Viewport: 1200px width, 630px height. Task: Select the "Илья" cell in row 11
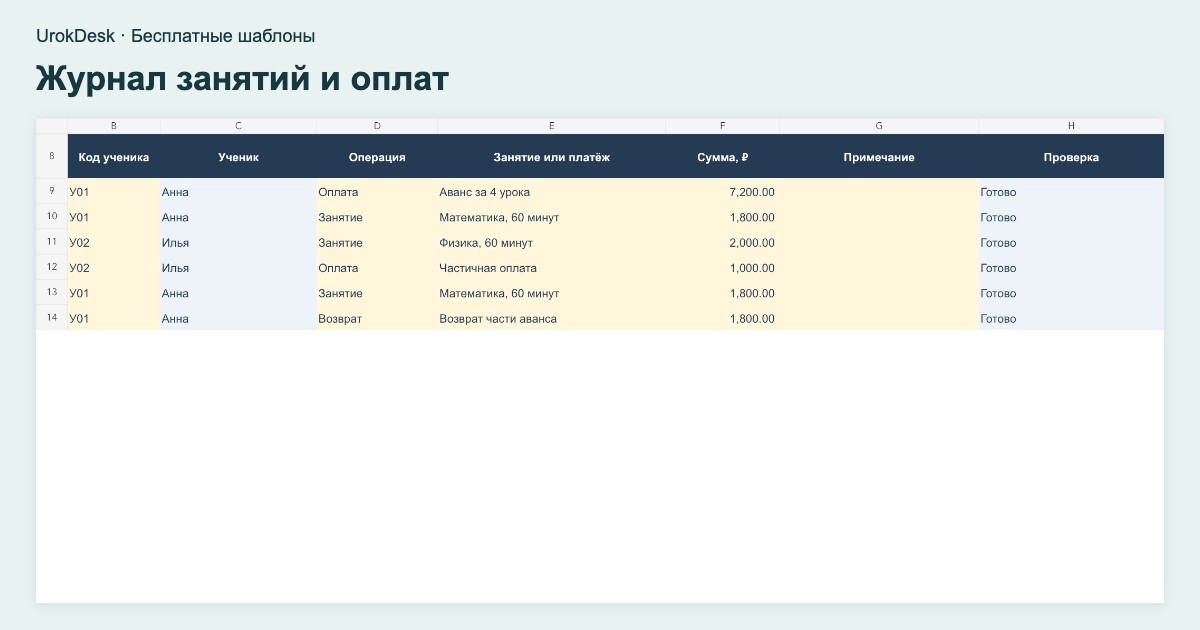238,243
